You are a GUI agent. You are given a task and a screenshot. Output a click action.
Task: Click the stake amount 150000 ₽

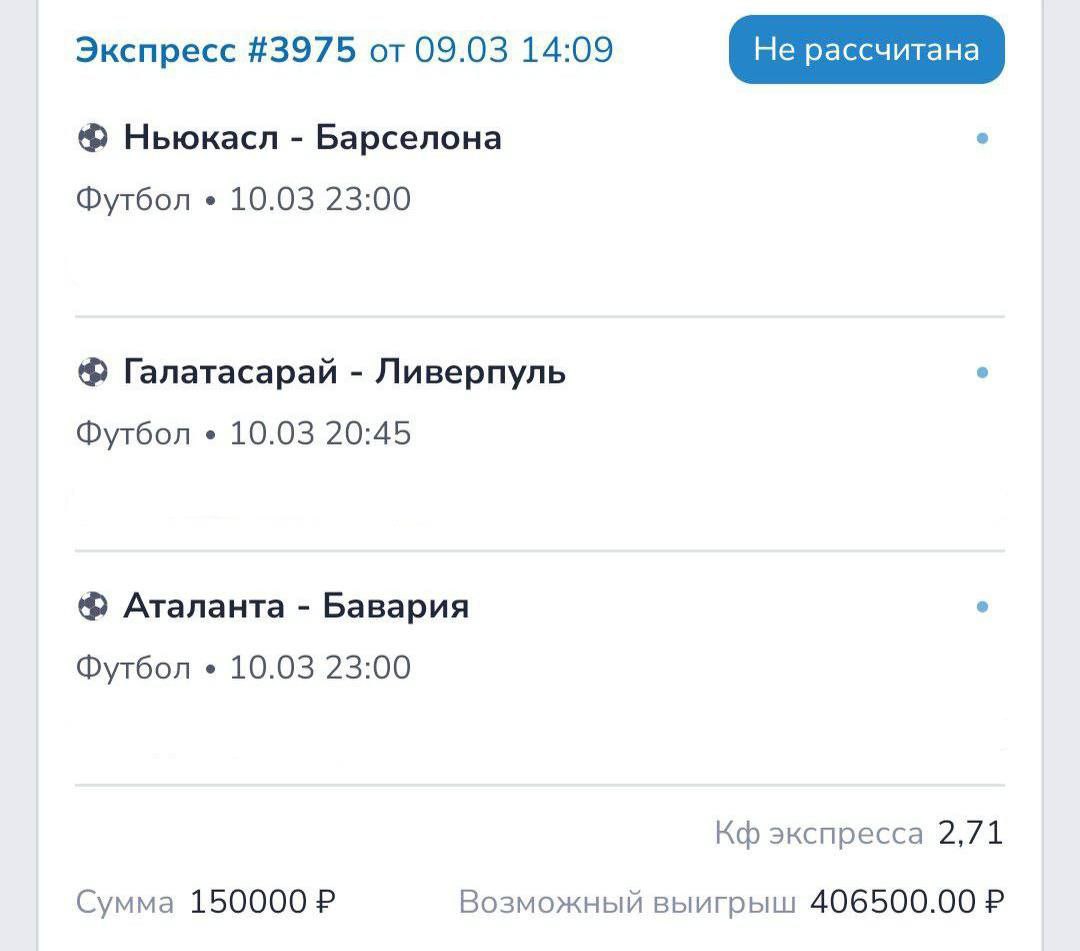pos(262,902)
